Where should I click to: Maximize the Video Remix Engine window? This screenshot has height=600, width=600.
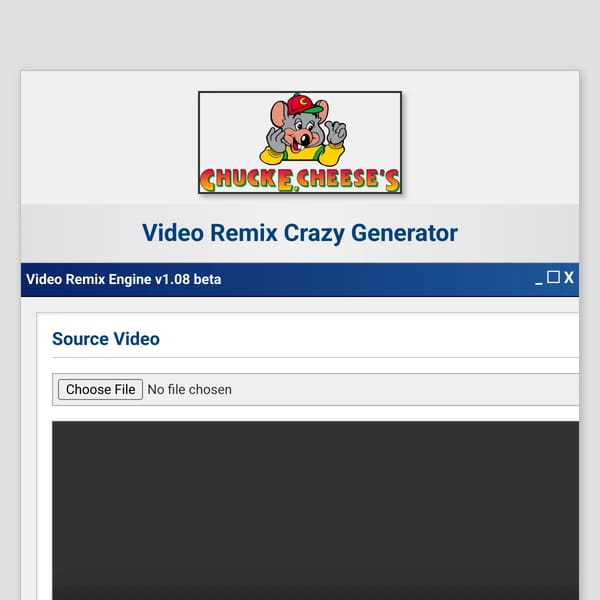(x=553, y=277)
